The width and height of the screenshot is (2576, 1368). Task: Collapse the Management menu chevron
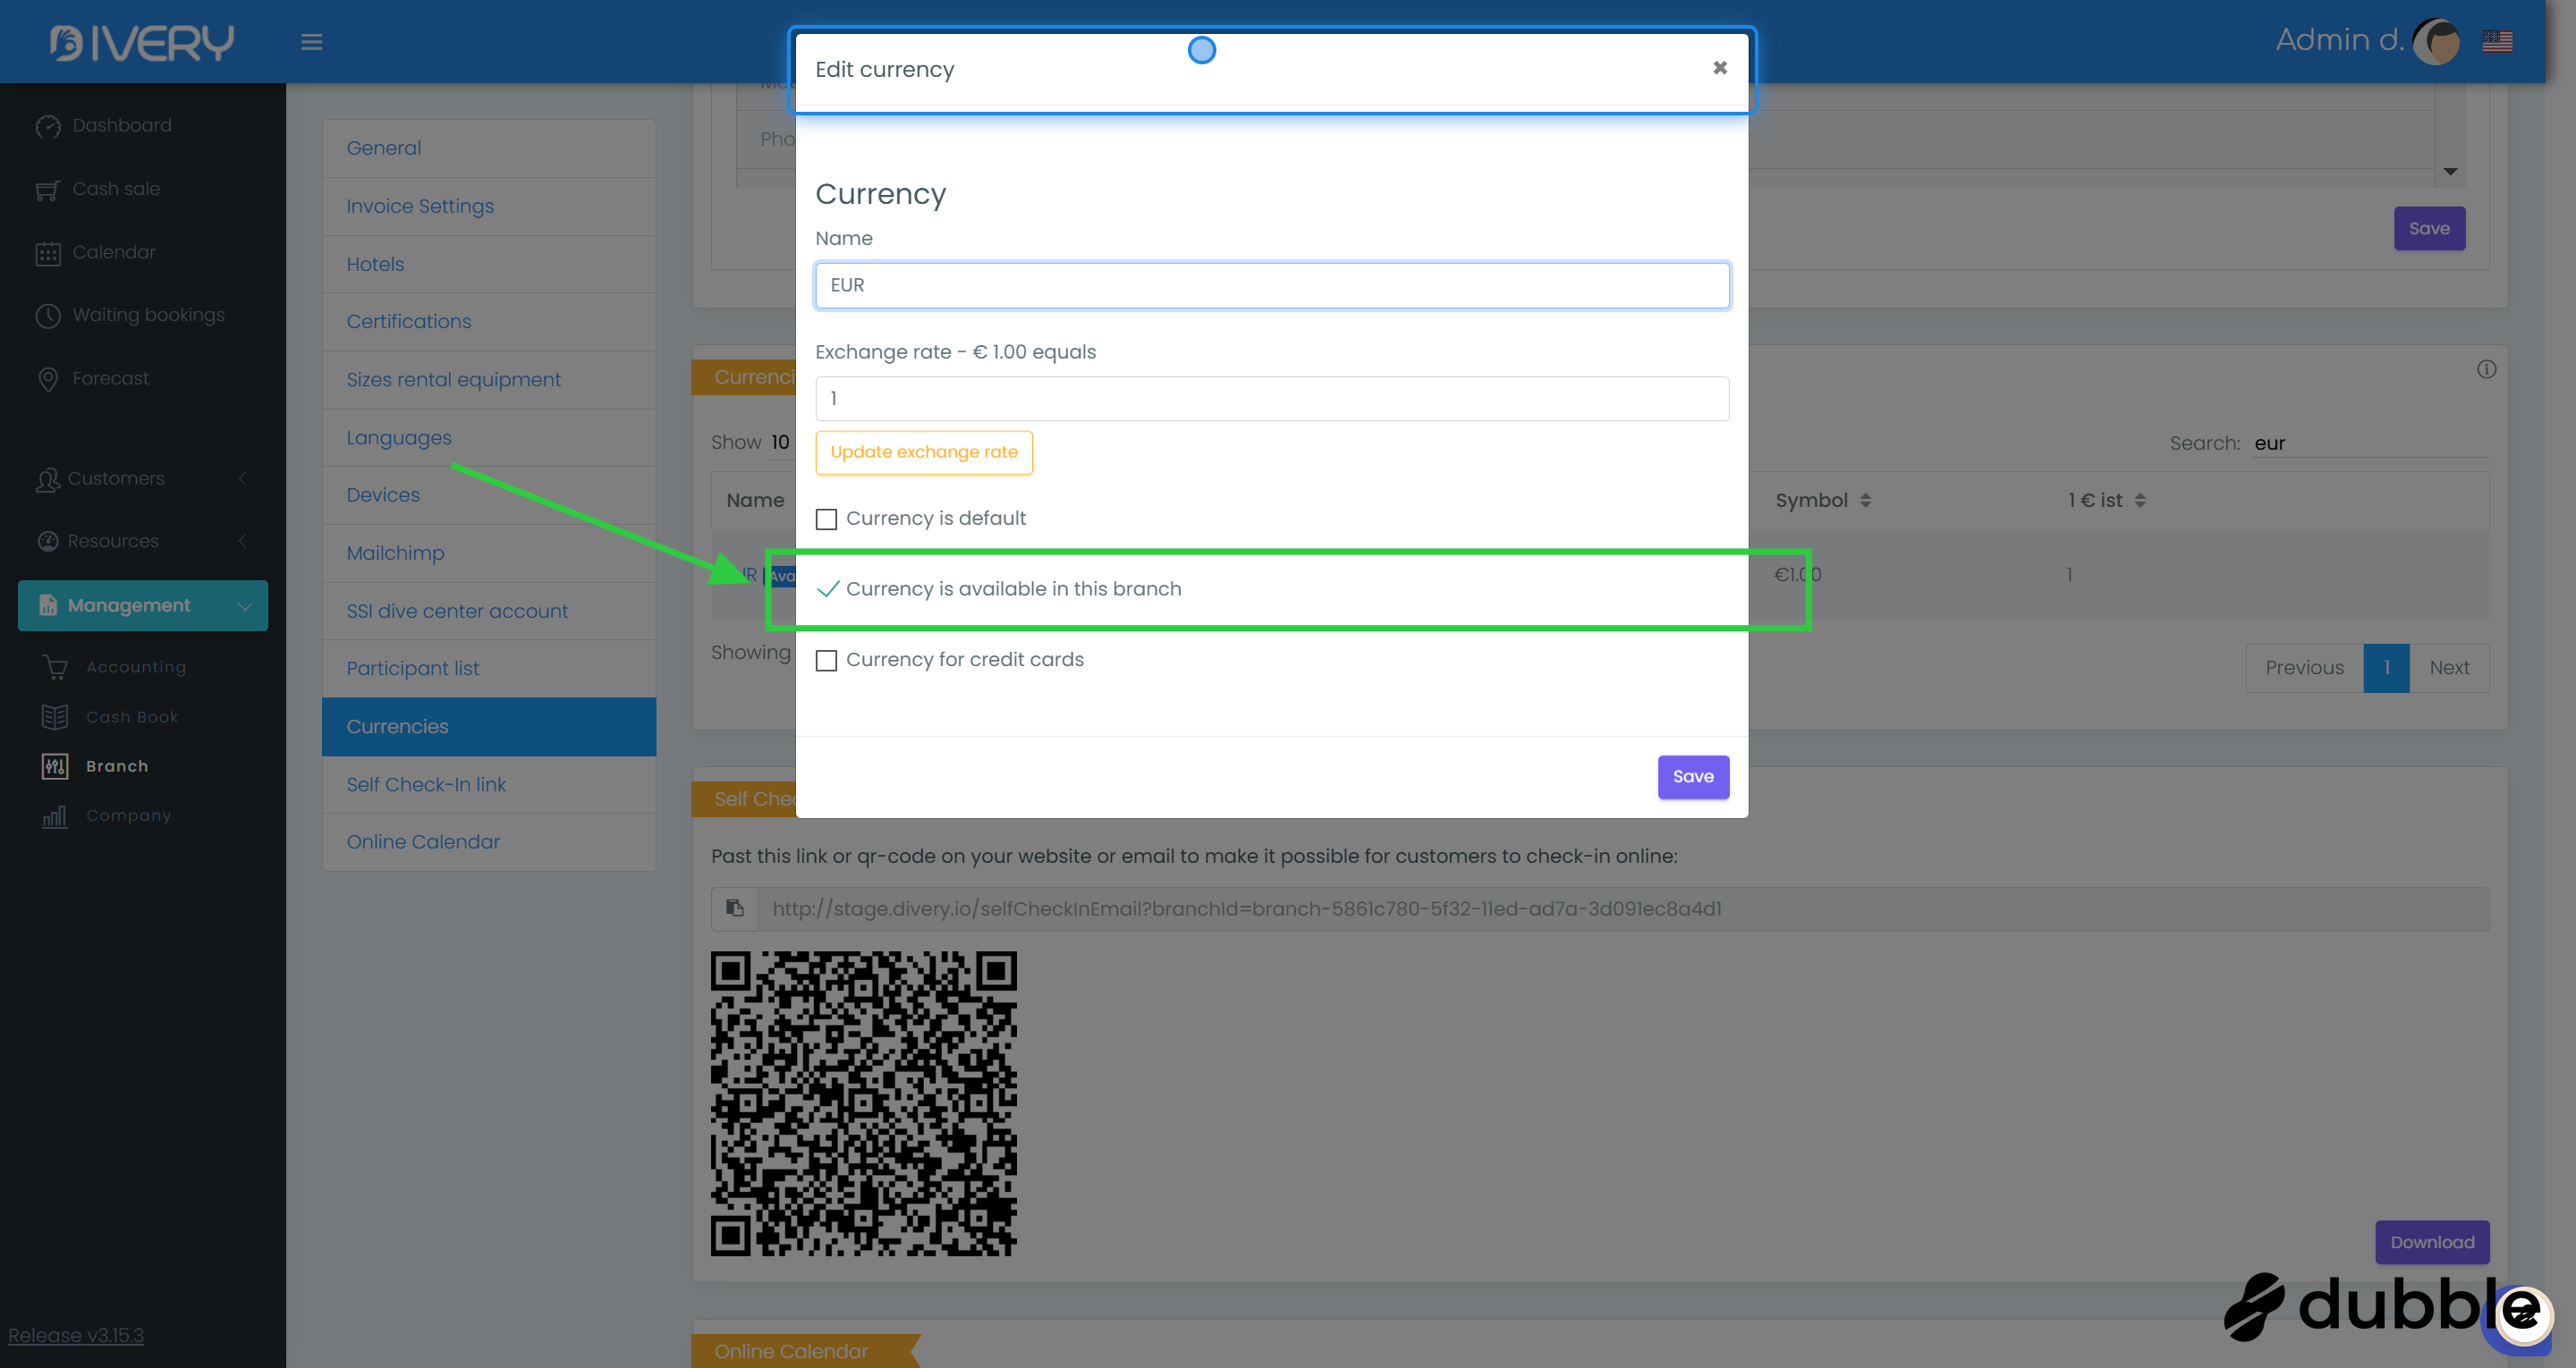[244, 606]
